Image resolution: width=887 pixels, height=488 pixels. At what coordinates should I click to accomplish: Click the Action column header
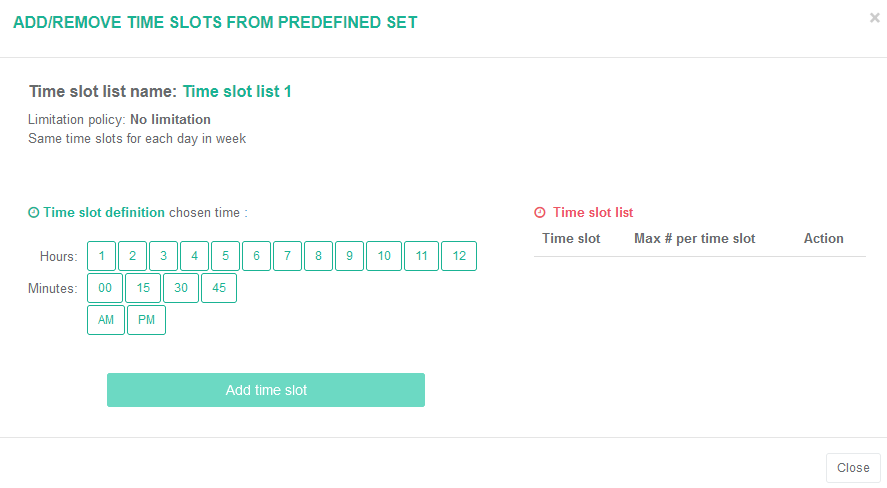pyautogui.click(x=824, y=239)
